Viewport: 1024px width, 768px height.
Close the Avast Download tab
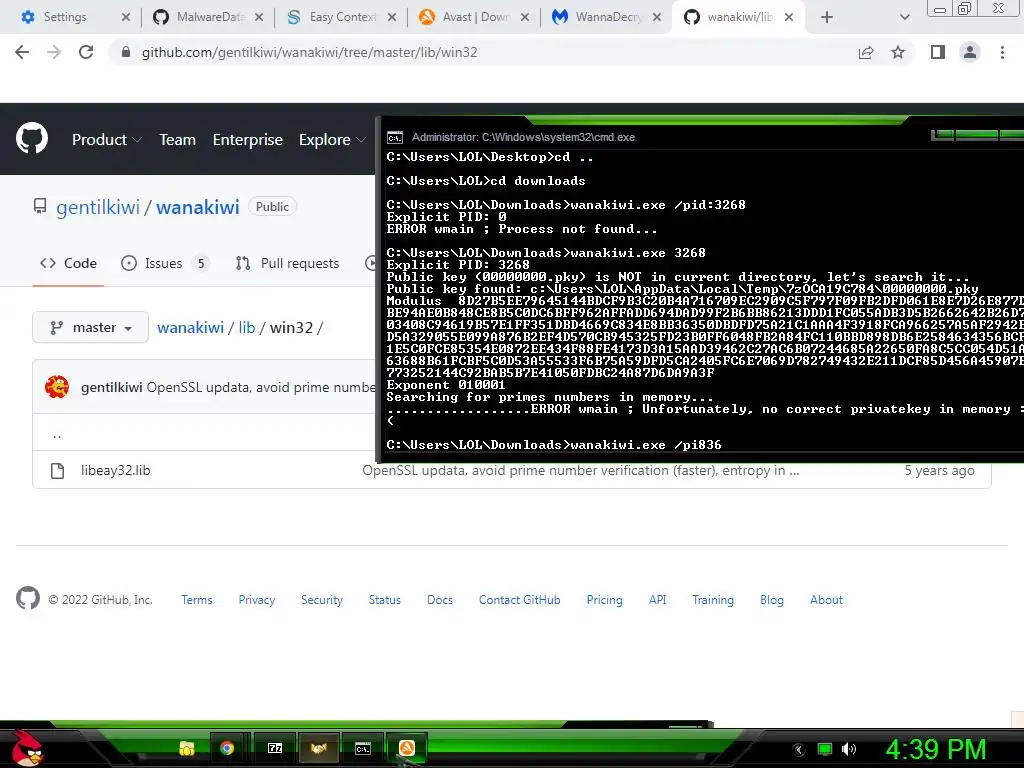(x=525, y=17)
